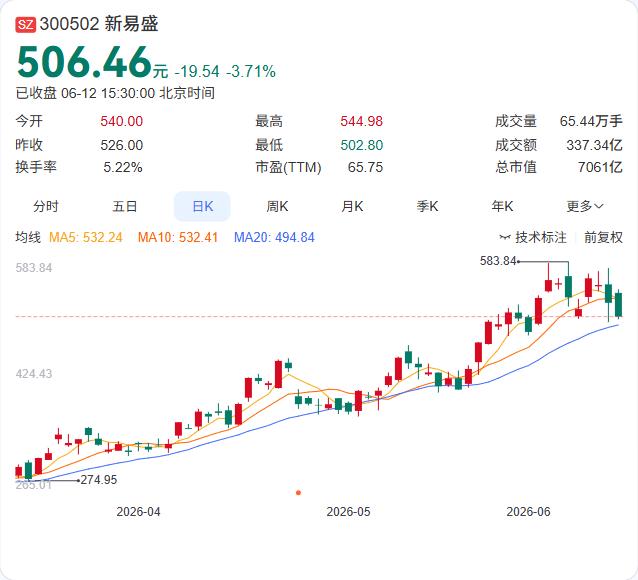Switch to the 周K weekly tab
Screen dimensions: 638x580
tap(277, 206)
